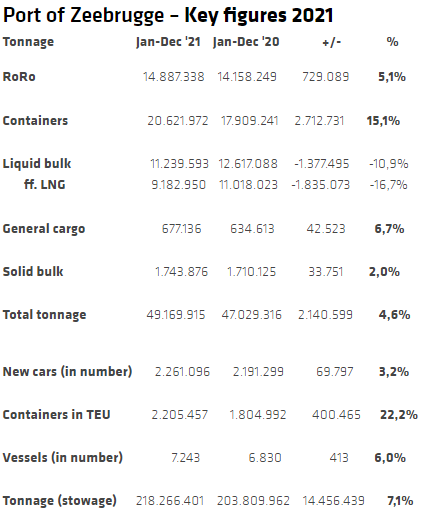Click the % column header

[392, 42]
